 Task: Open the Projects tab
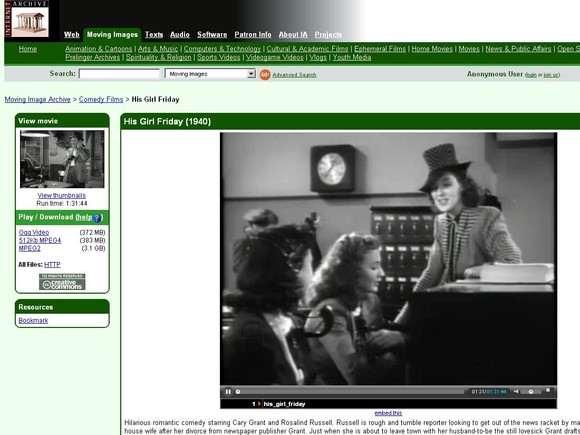point(328,34)
